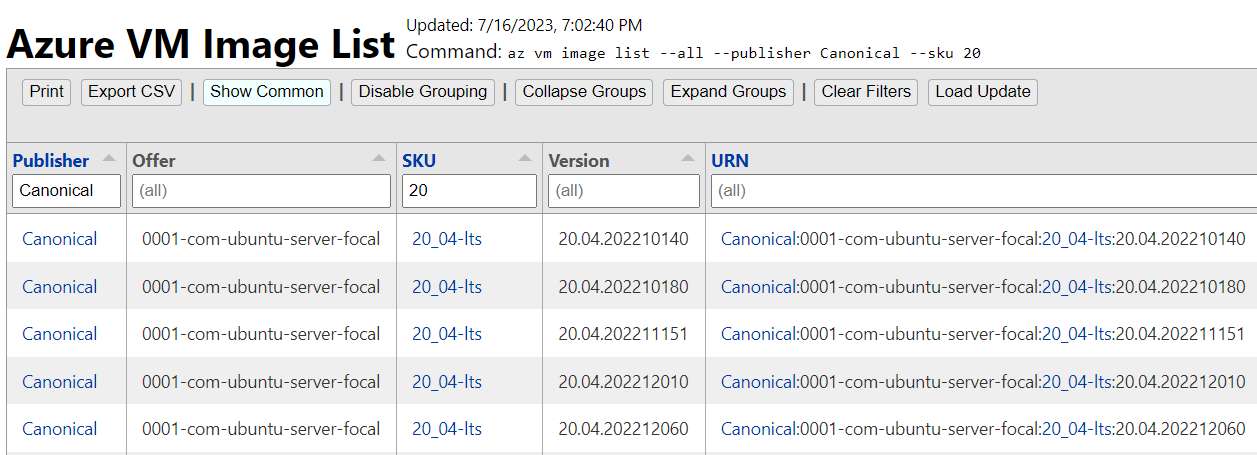The width and height of the screenshot is (1257, 455).
Task: Click Canonical link in row 20.04.202210140
Action: (60, 239)
